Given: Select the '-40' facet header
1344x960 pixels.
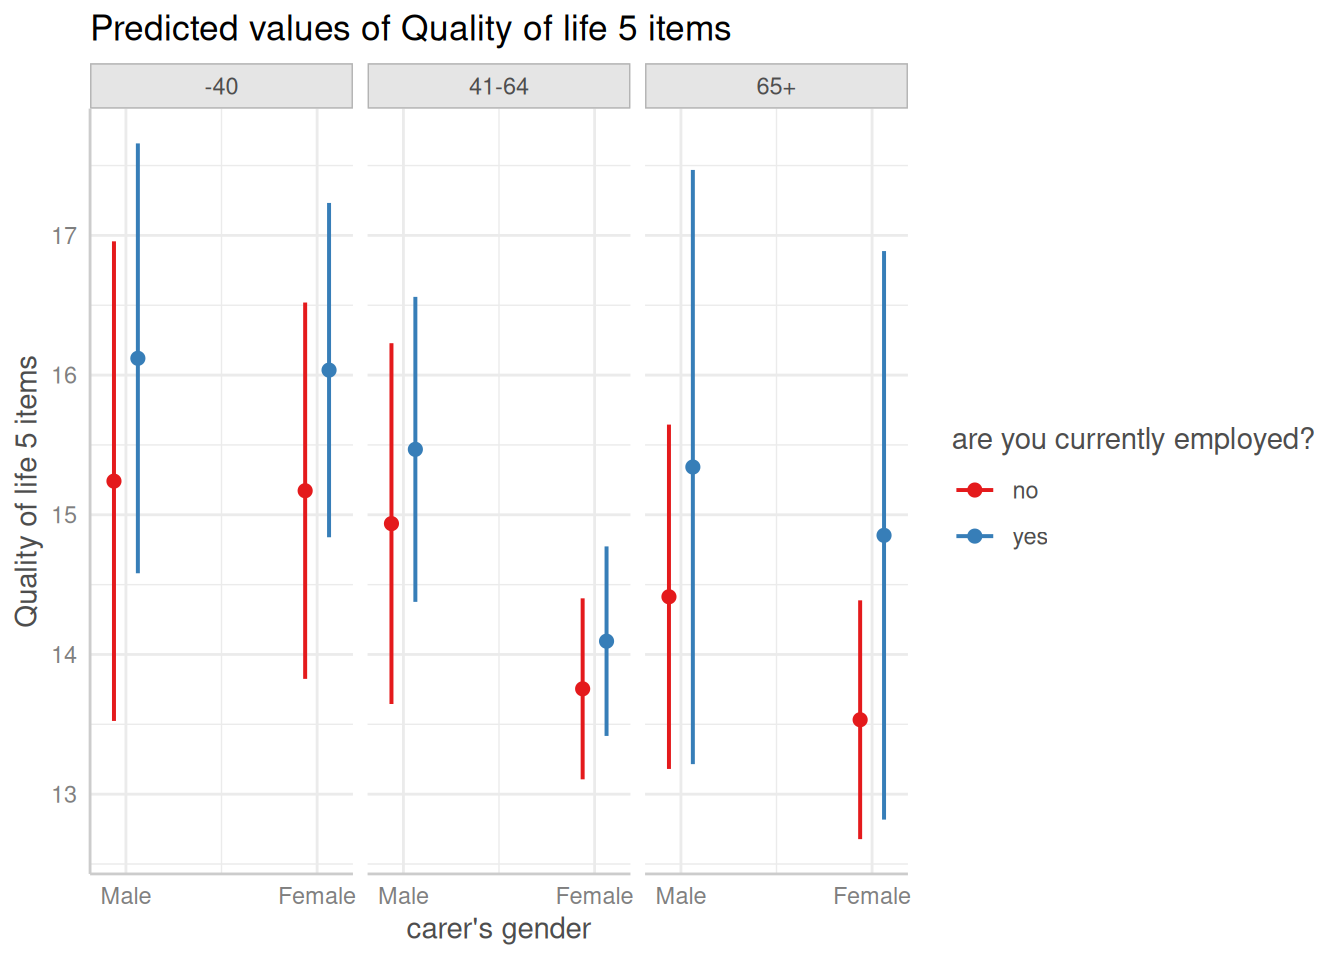Looking at the screenshot, I should (221, 87).
